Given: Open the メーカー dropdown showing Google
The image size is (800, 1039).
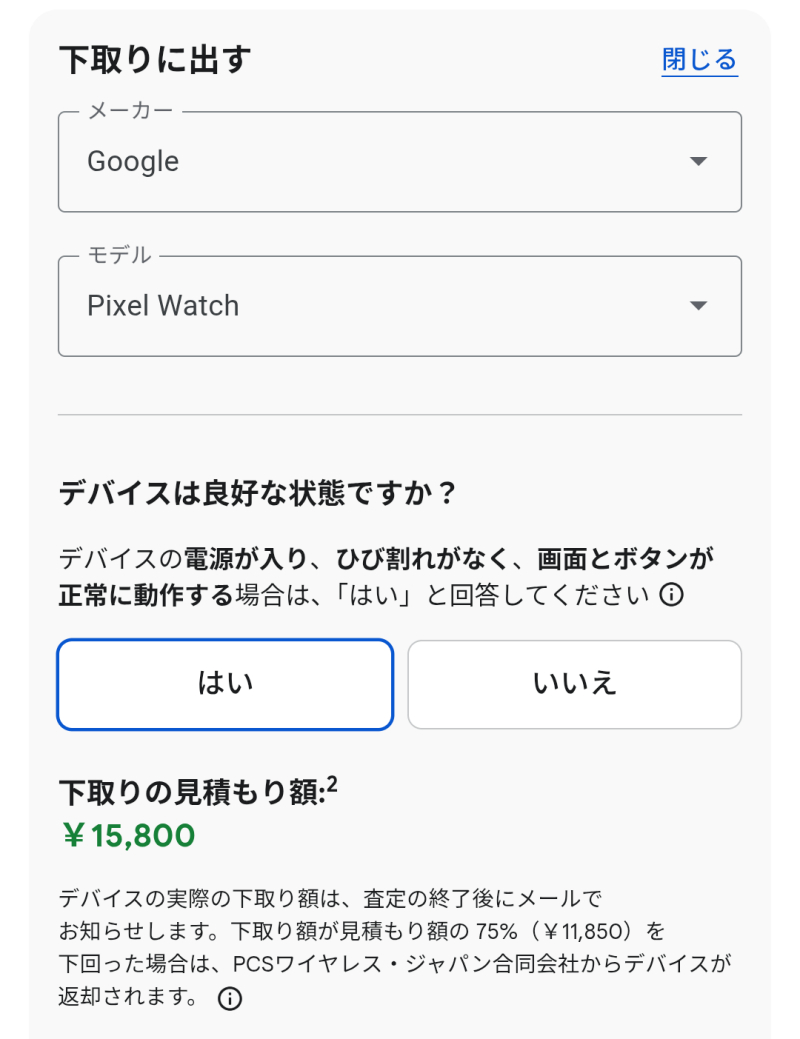Looking at the screenshot, I should pyautogui.click(x=399, y=162).
